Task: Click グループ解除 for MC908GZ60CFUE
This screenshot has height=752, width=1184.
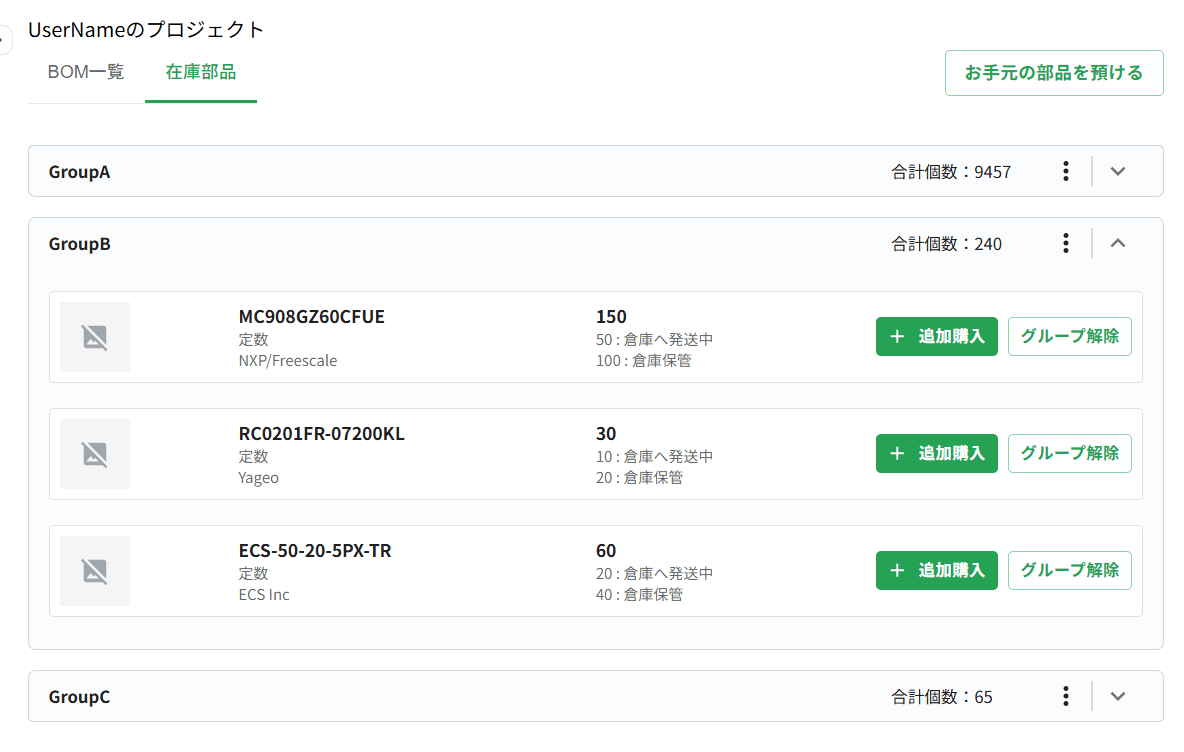Action: point(1069,337)
